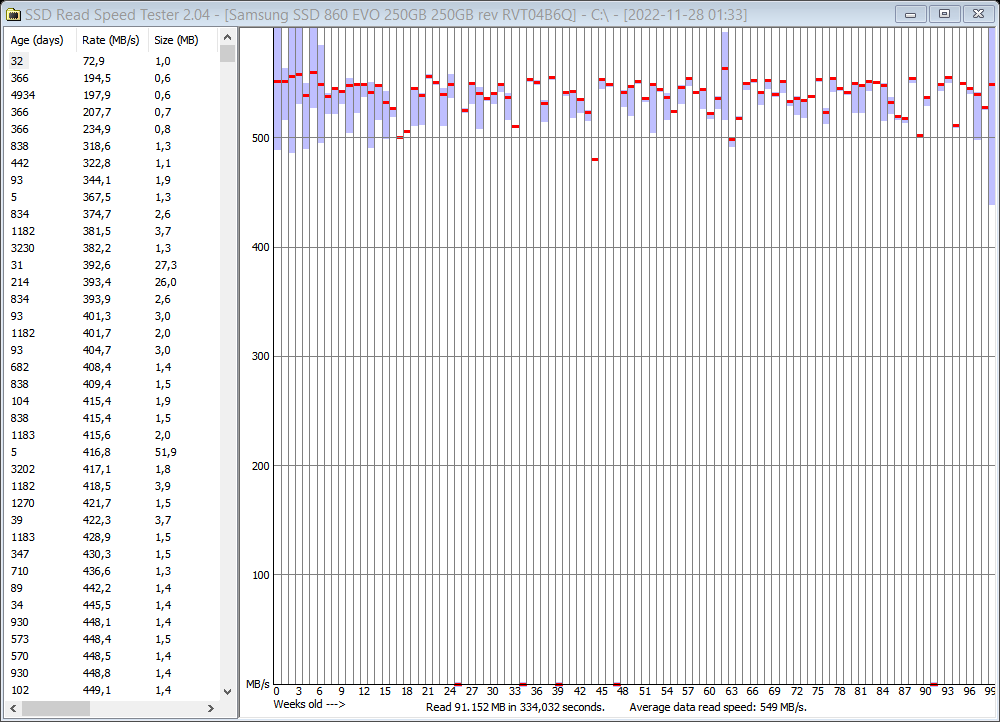Select the row with age 89

click(x=112, y=588)
